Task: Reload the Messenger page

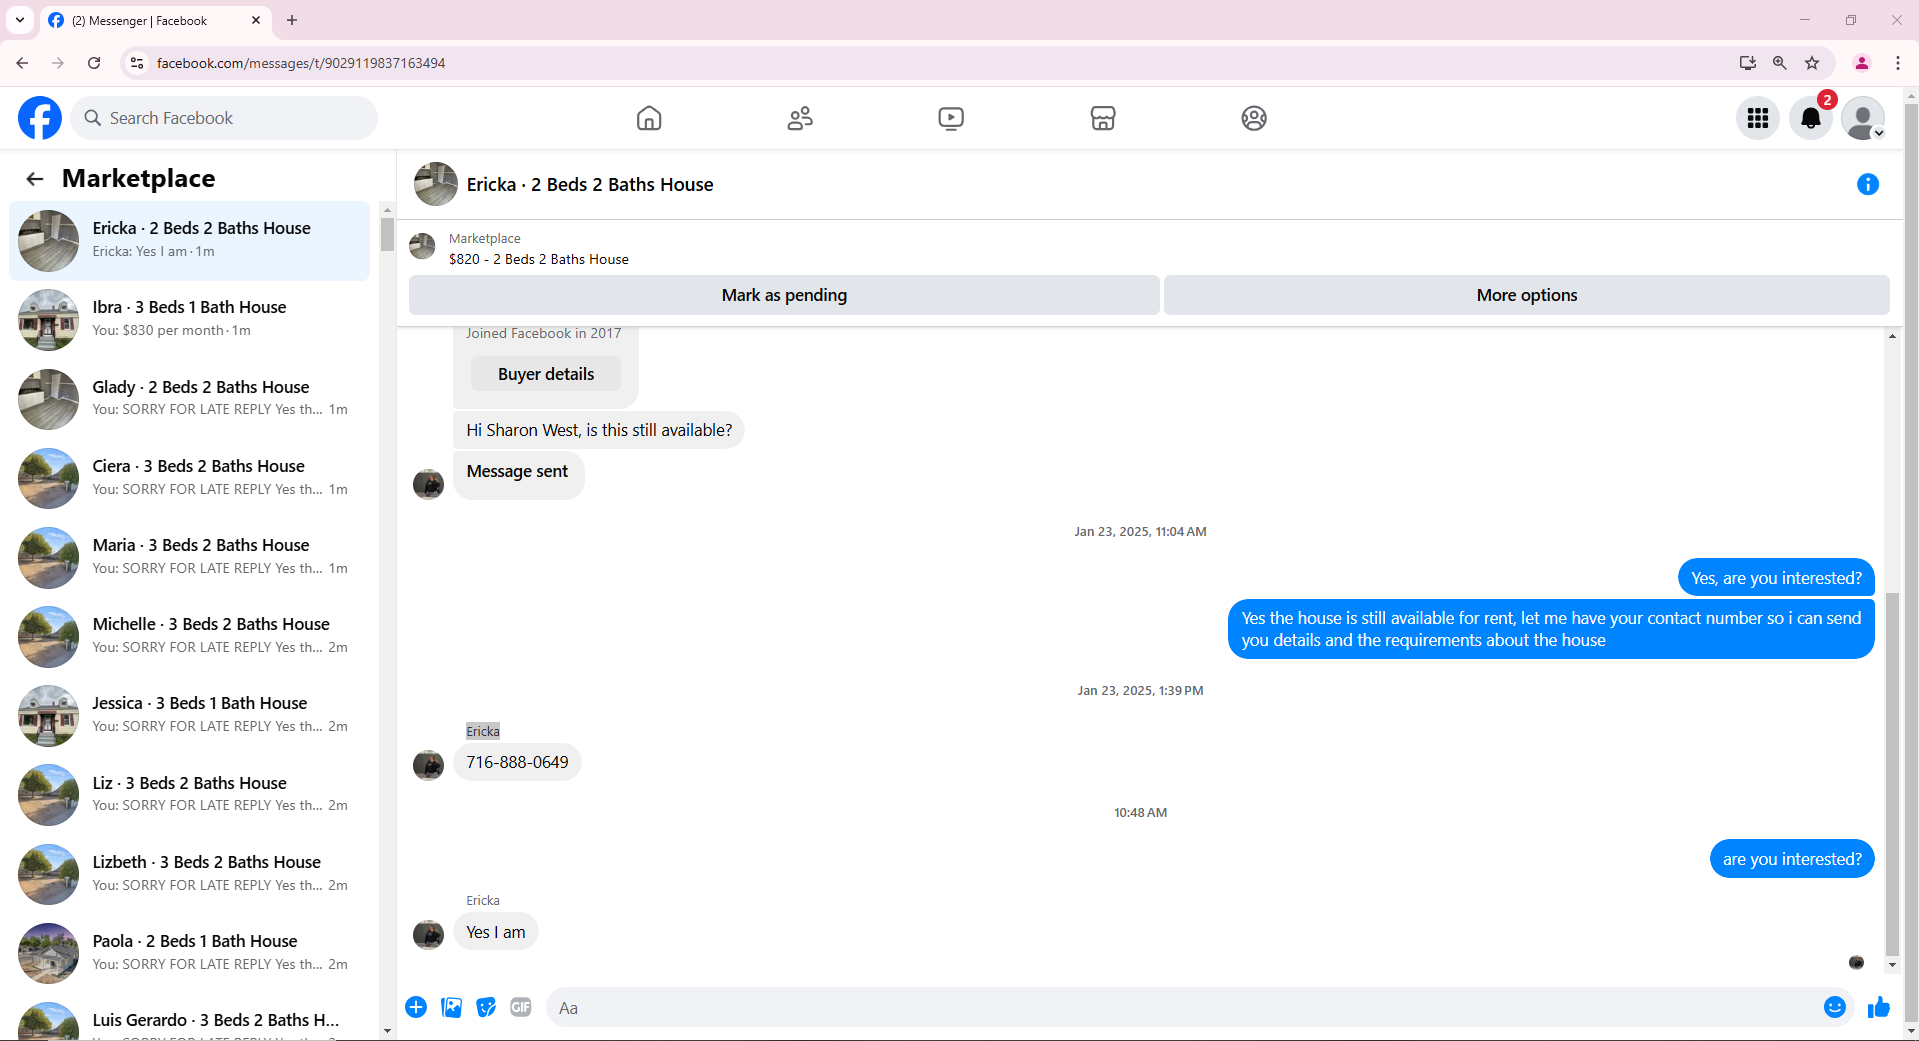Action: click(x=94, y=63)
